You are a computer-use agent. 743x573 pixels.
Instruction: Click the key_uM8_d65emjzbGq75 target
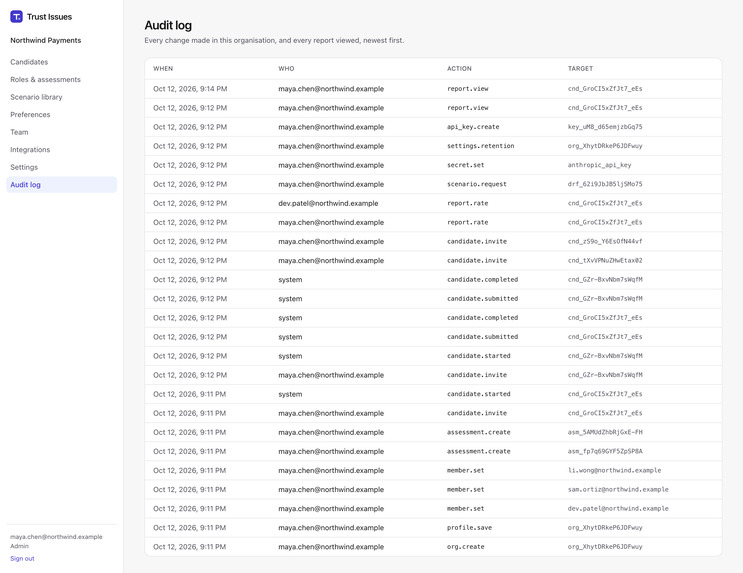click(605, 127)
